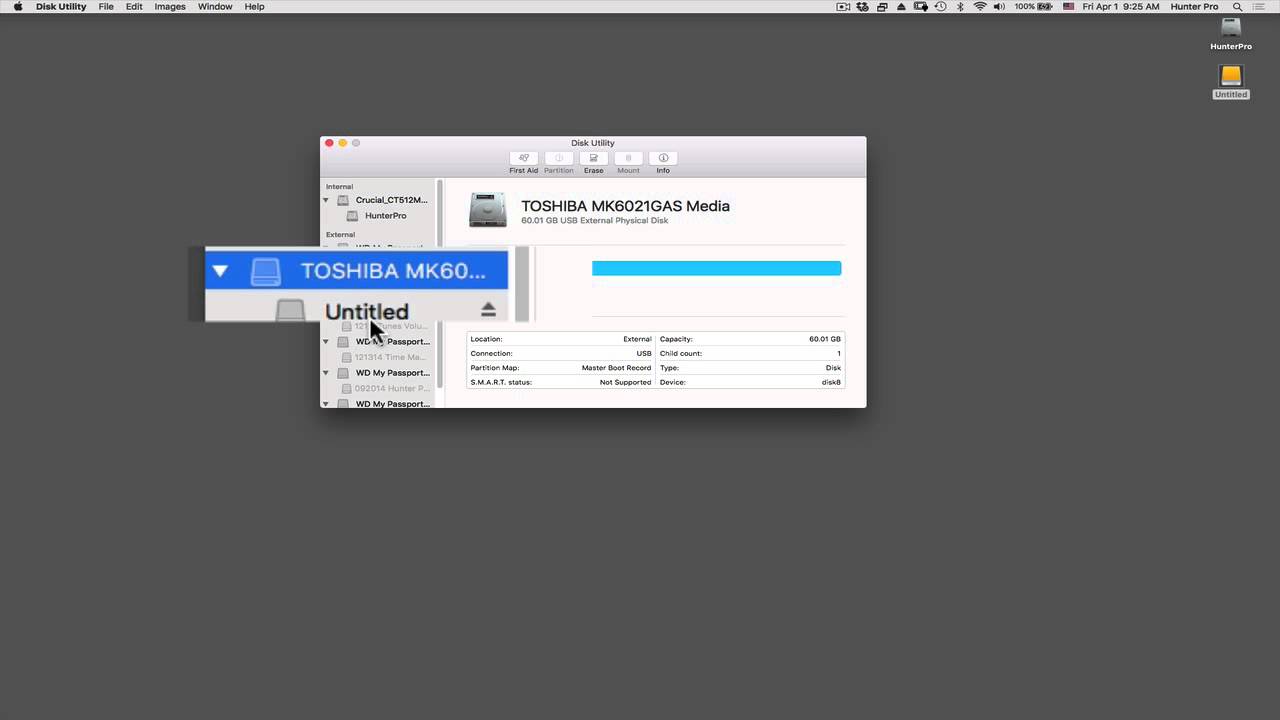Click the sync arrows menu bar icon
The image size is (1280, 720).
[862, 7]
